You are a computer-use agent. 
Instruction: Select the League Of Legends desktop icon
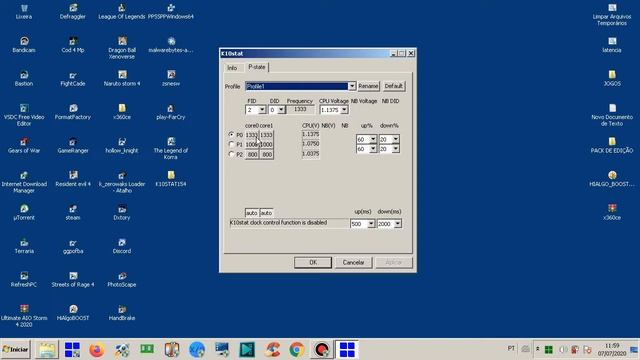click(122, 11)
